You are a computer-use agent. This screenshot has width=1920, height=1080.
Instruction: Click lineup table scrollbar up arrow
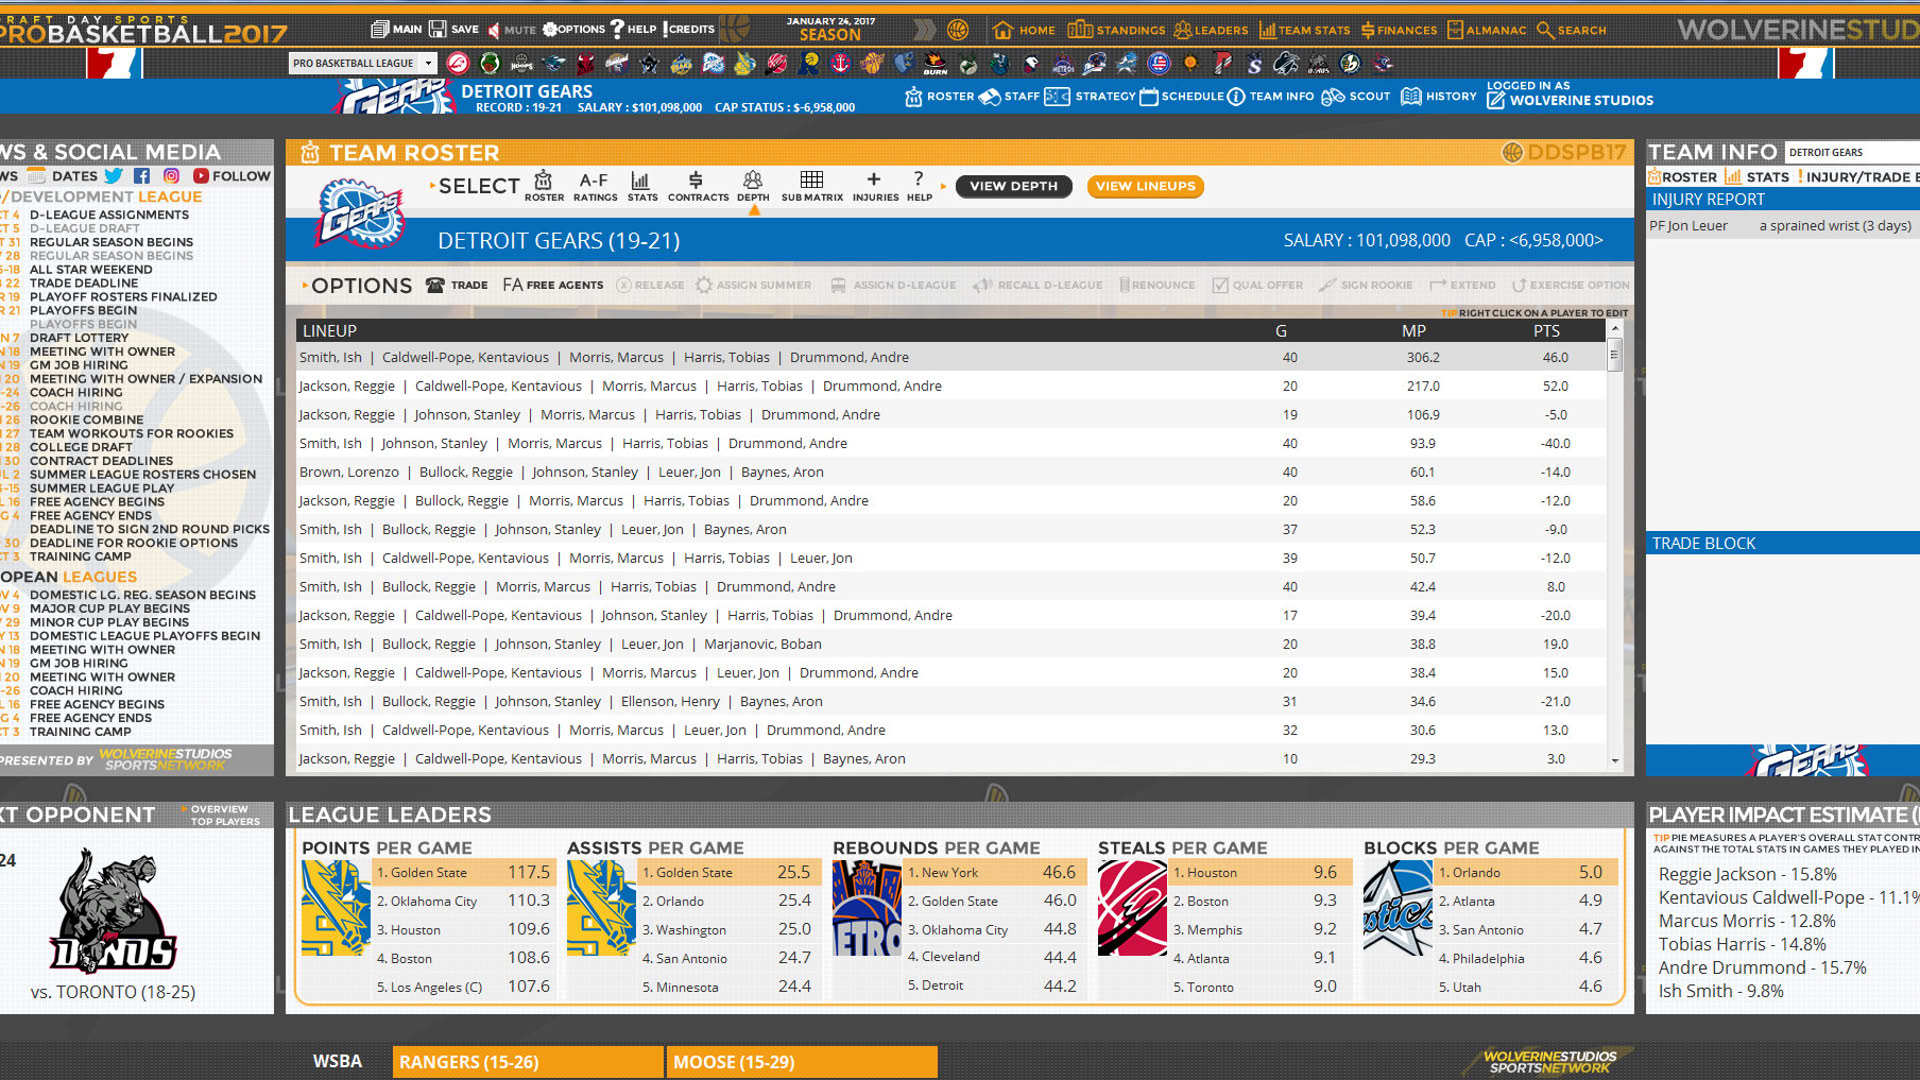pos(1615,329)
